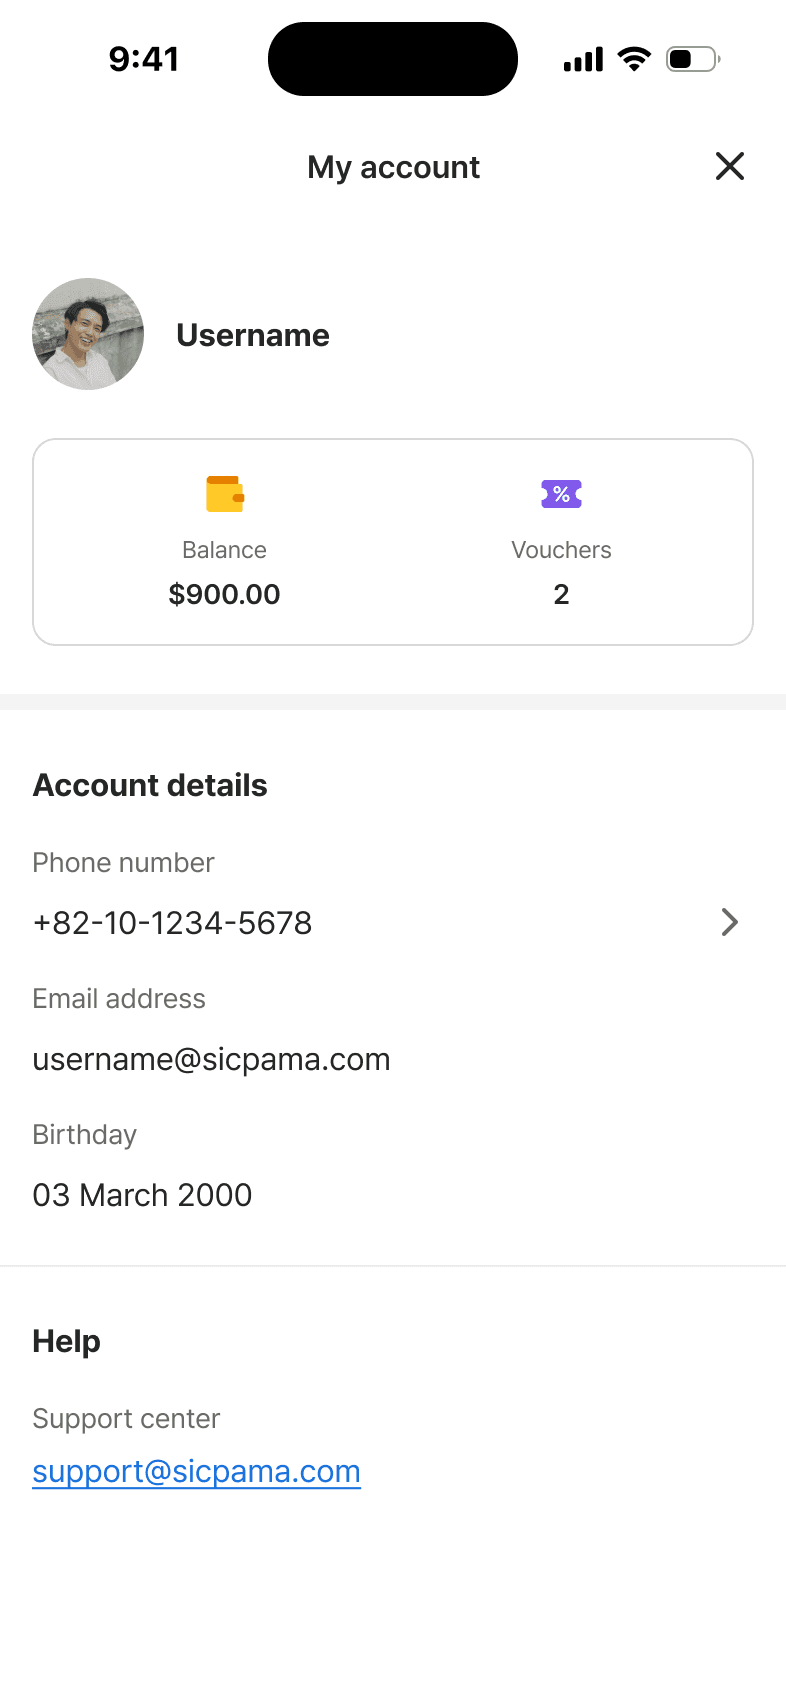Tap the email username@sicpama.com
The width and height of the screenshot is (786, 1704).
(211, 1059)
